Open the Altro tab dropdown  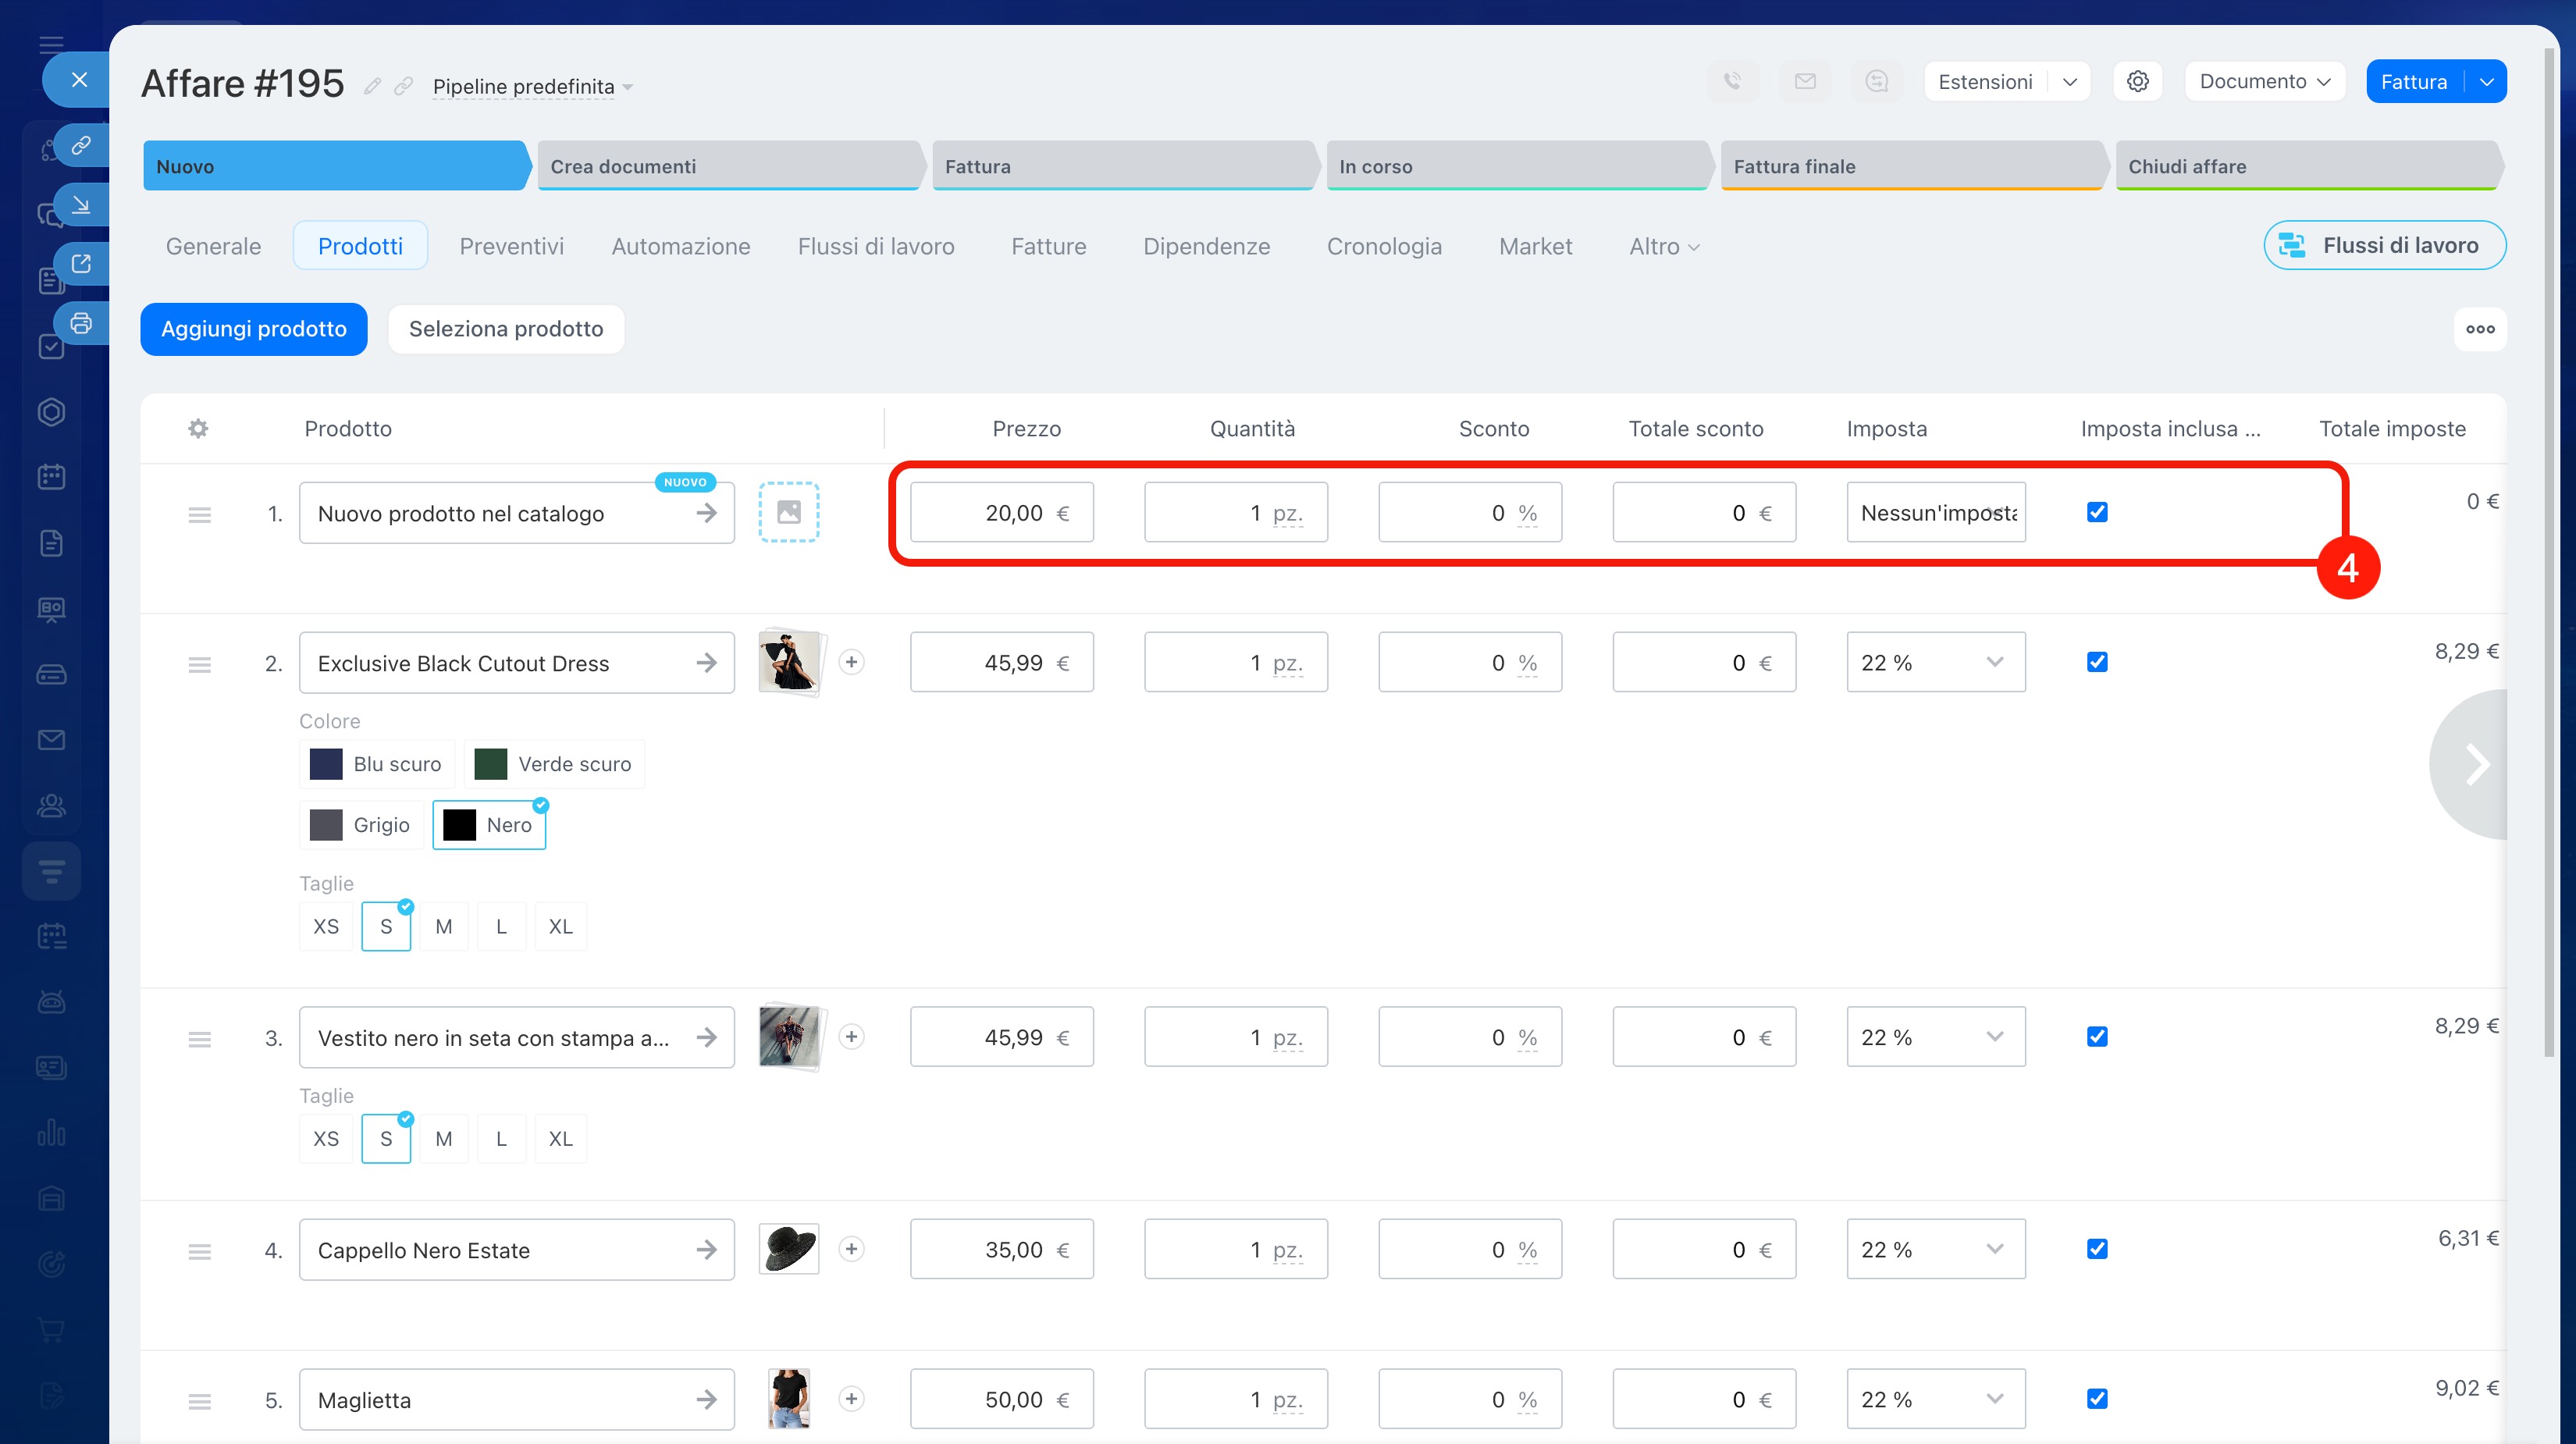(x=1663, y=246)
